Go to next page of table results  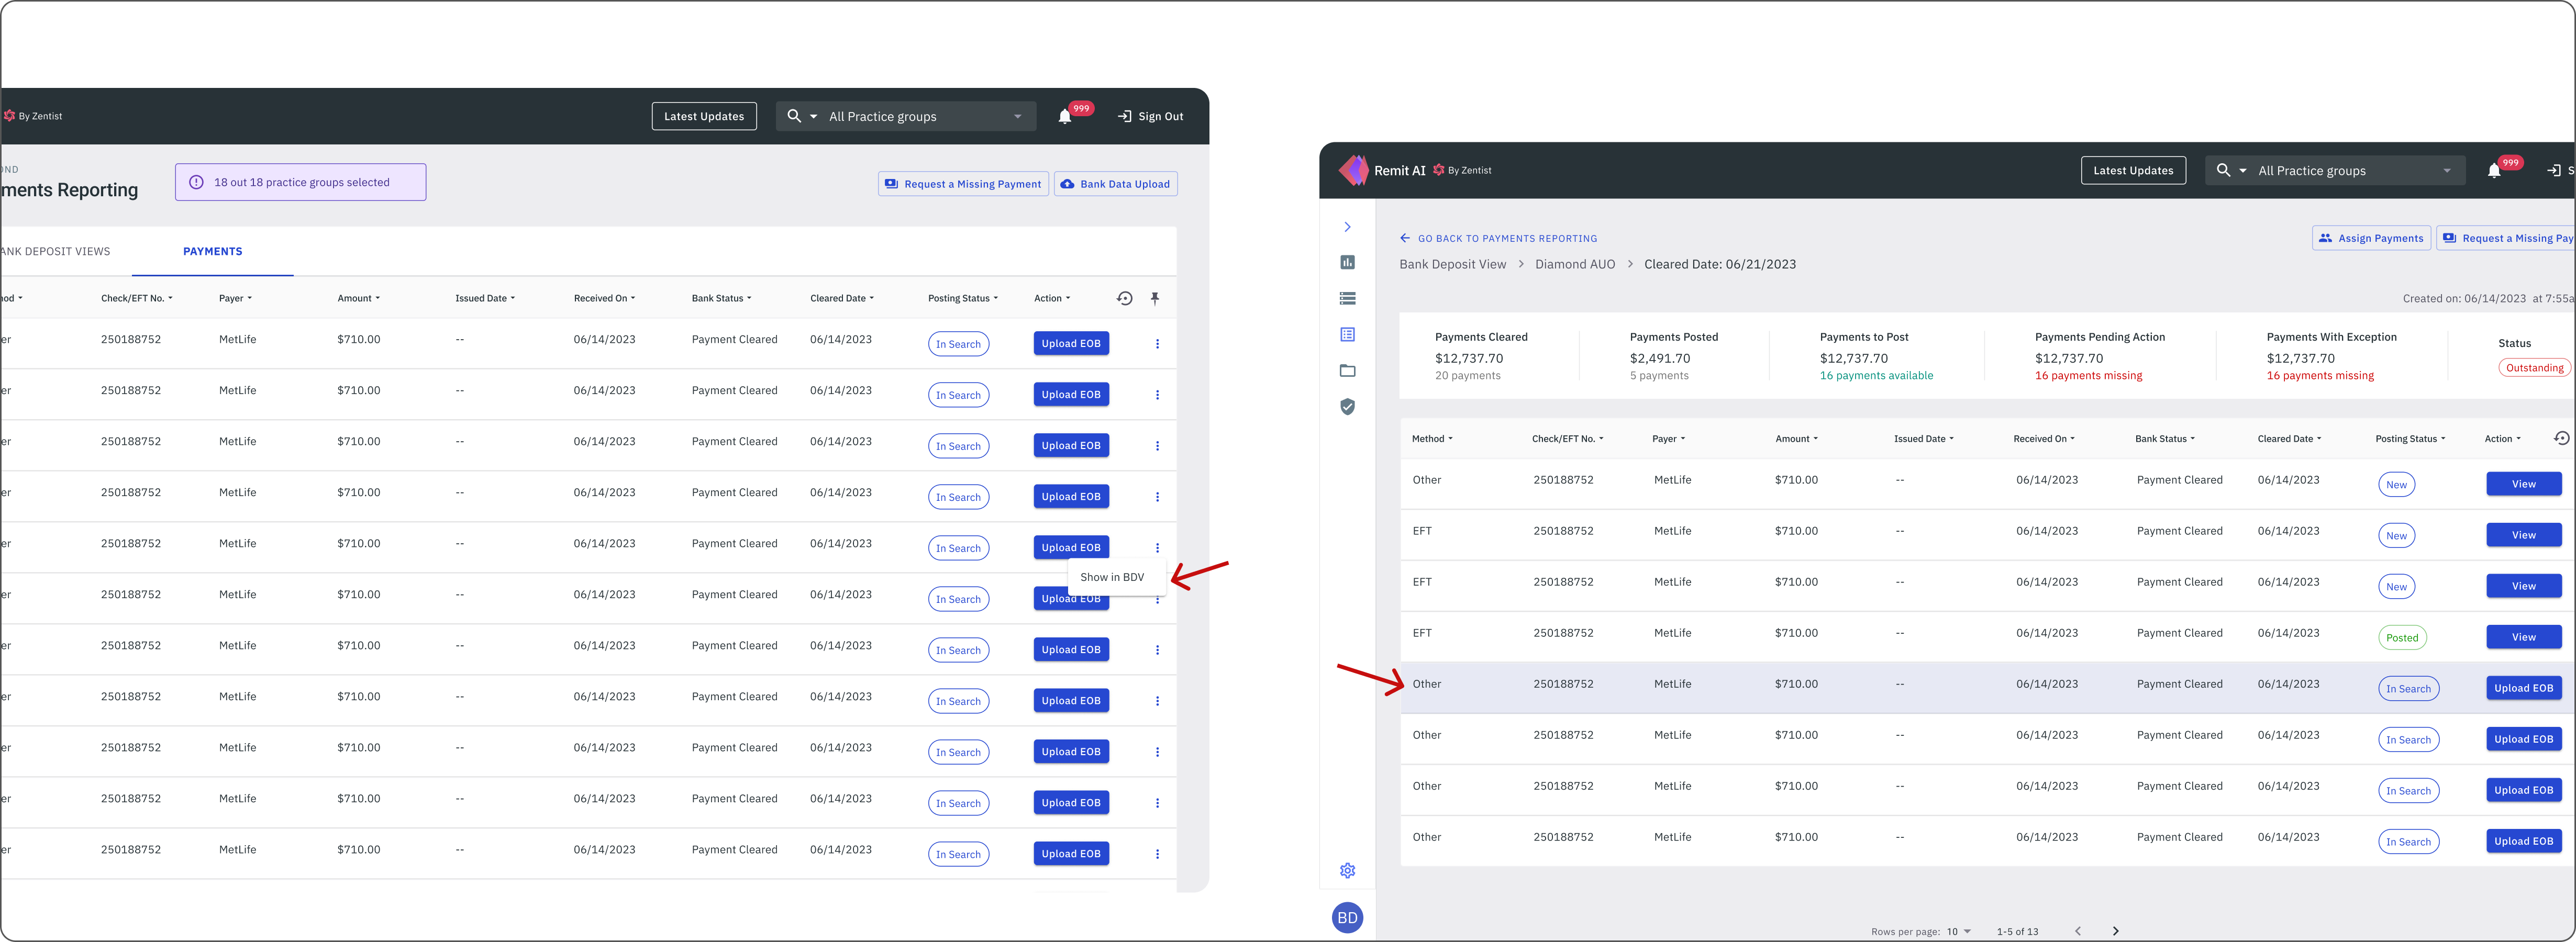tap(2115, 931)
